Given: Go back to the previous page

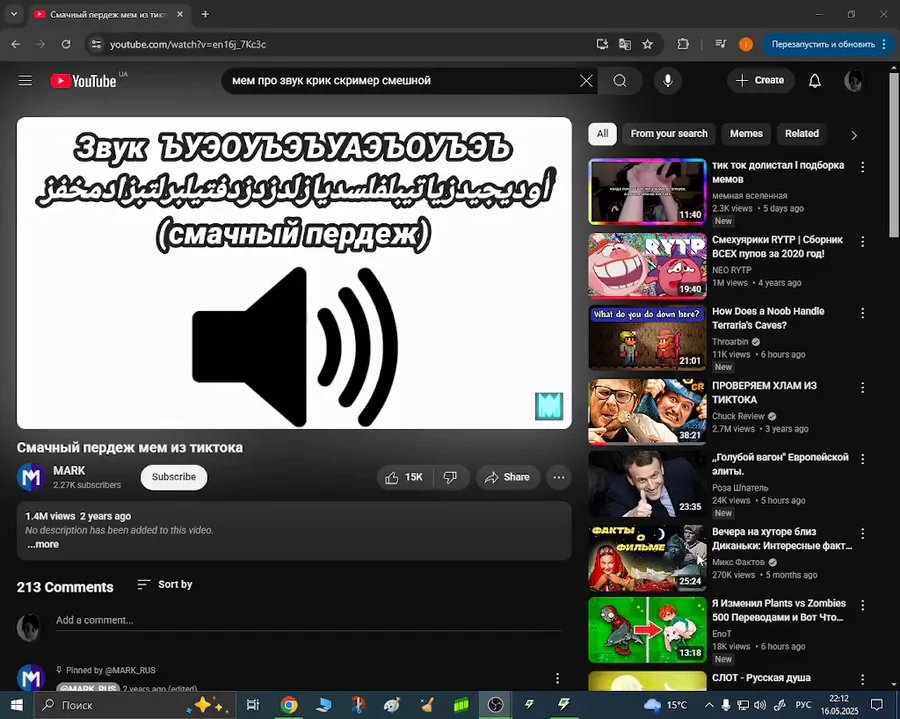Looking at the screenshot, I should (15, 44).
